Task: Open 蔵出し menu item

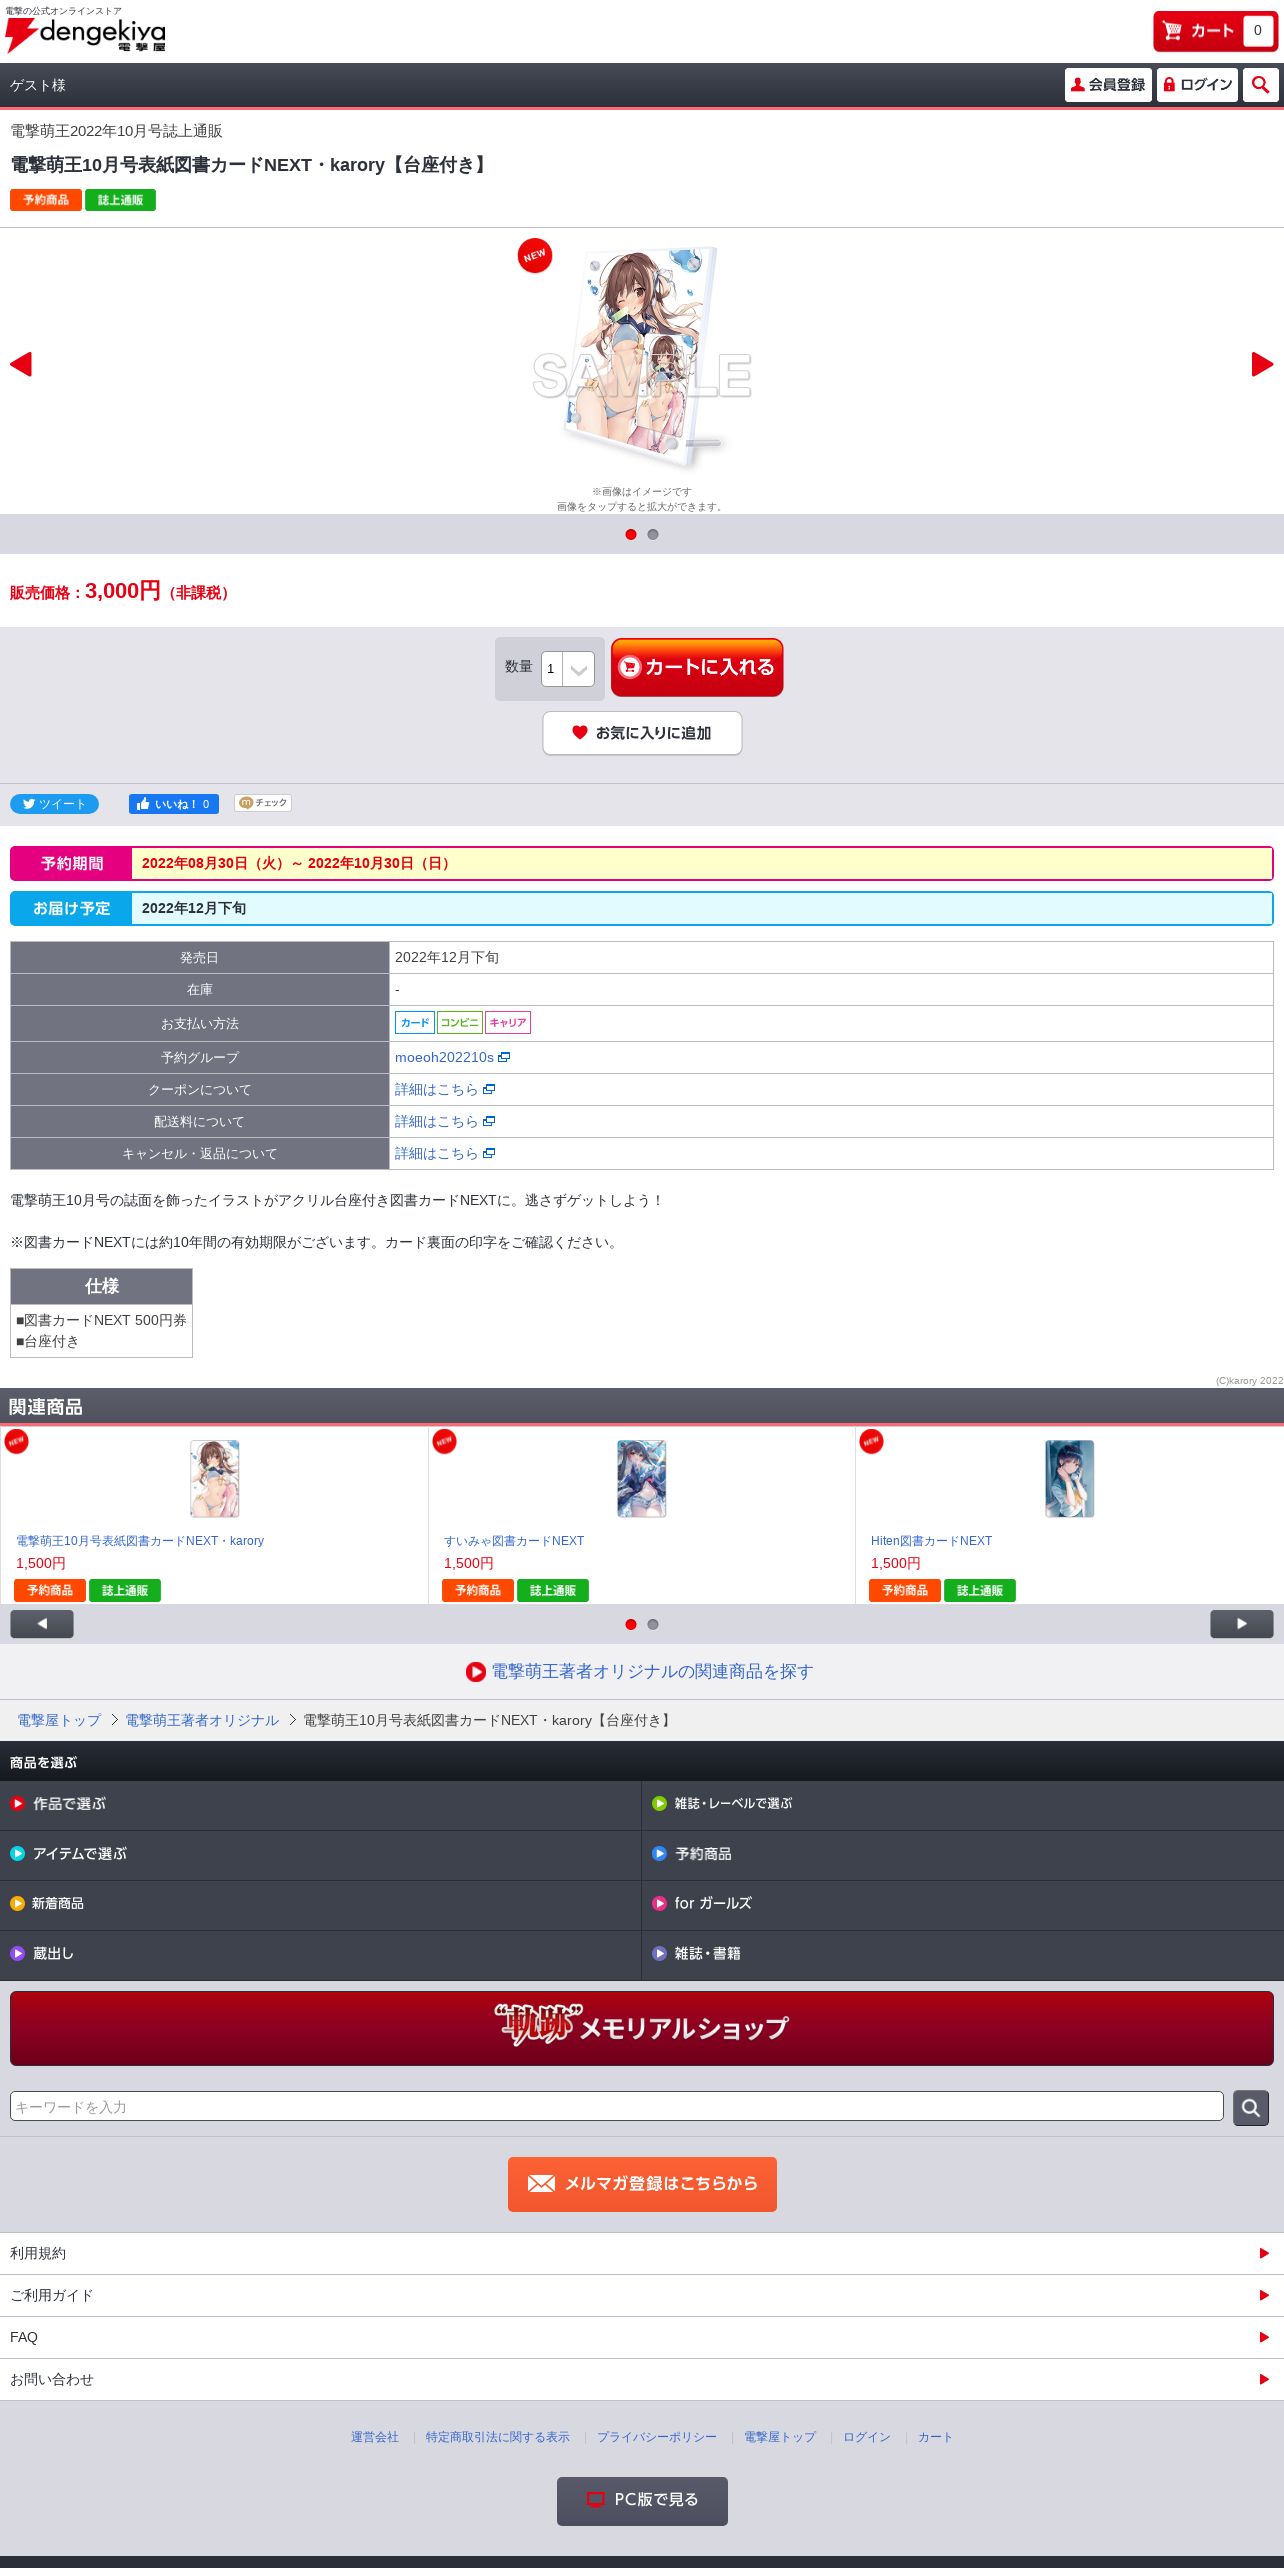Action: [320, 1954]
